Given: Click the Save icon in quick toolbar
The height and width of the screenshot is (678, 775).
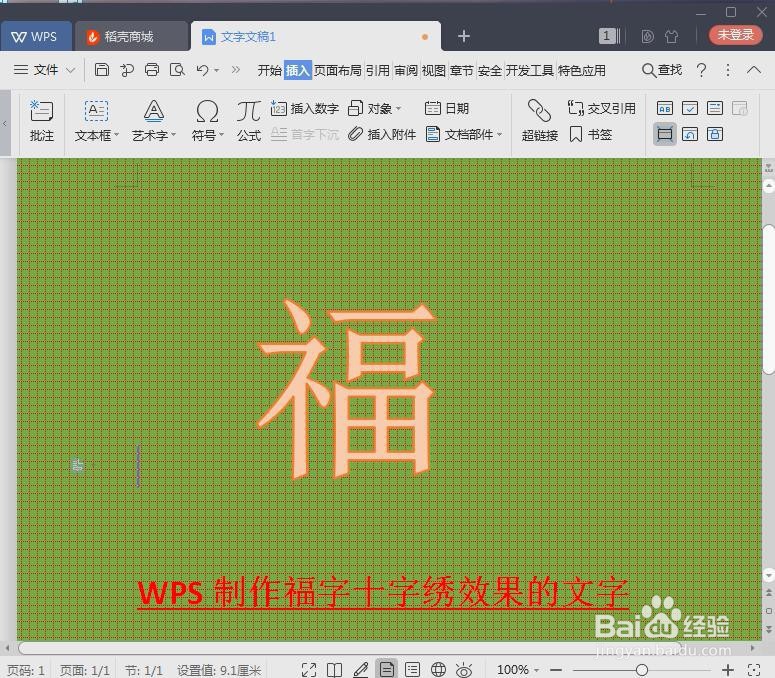Looking at the screenshot, I should 101,70.
